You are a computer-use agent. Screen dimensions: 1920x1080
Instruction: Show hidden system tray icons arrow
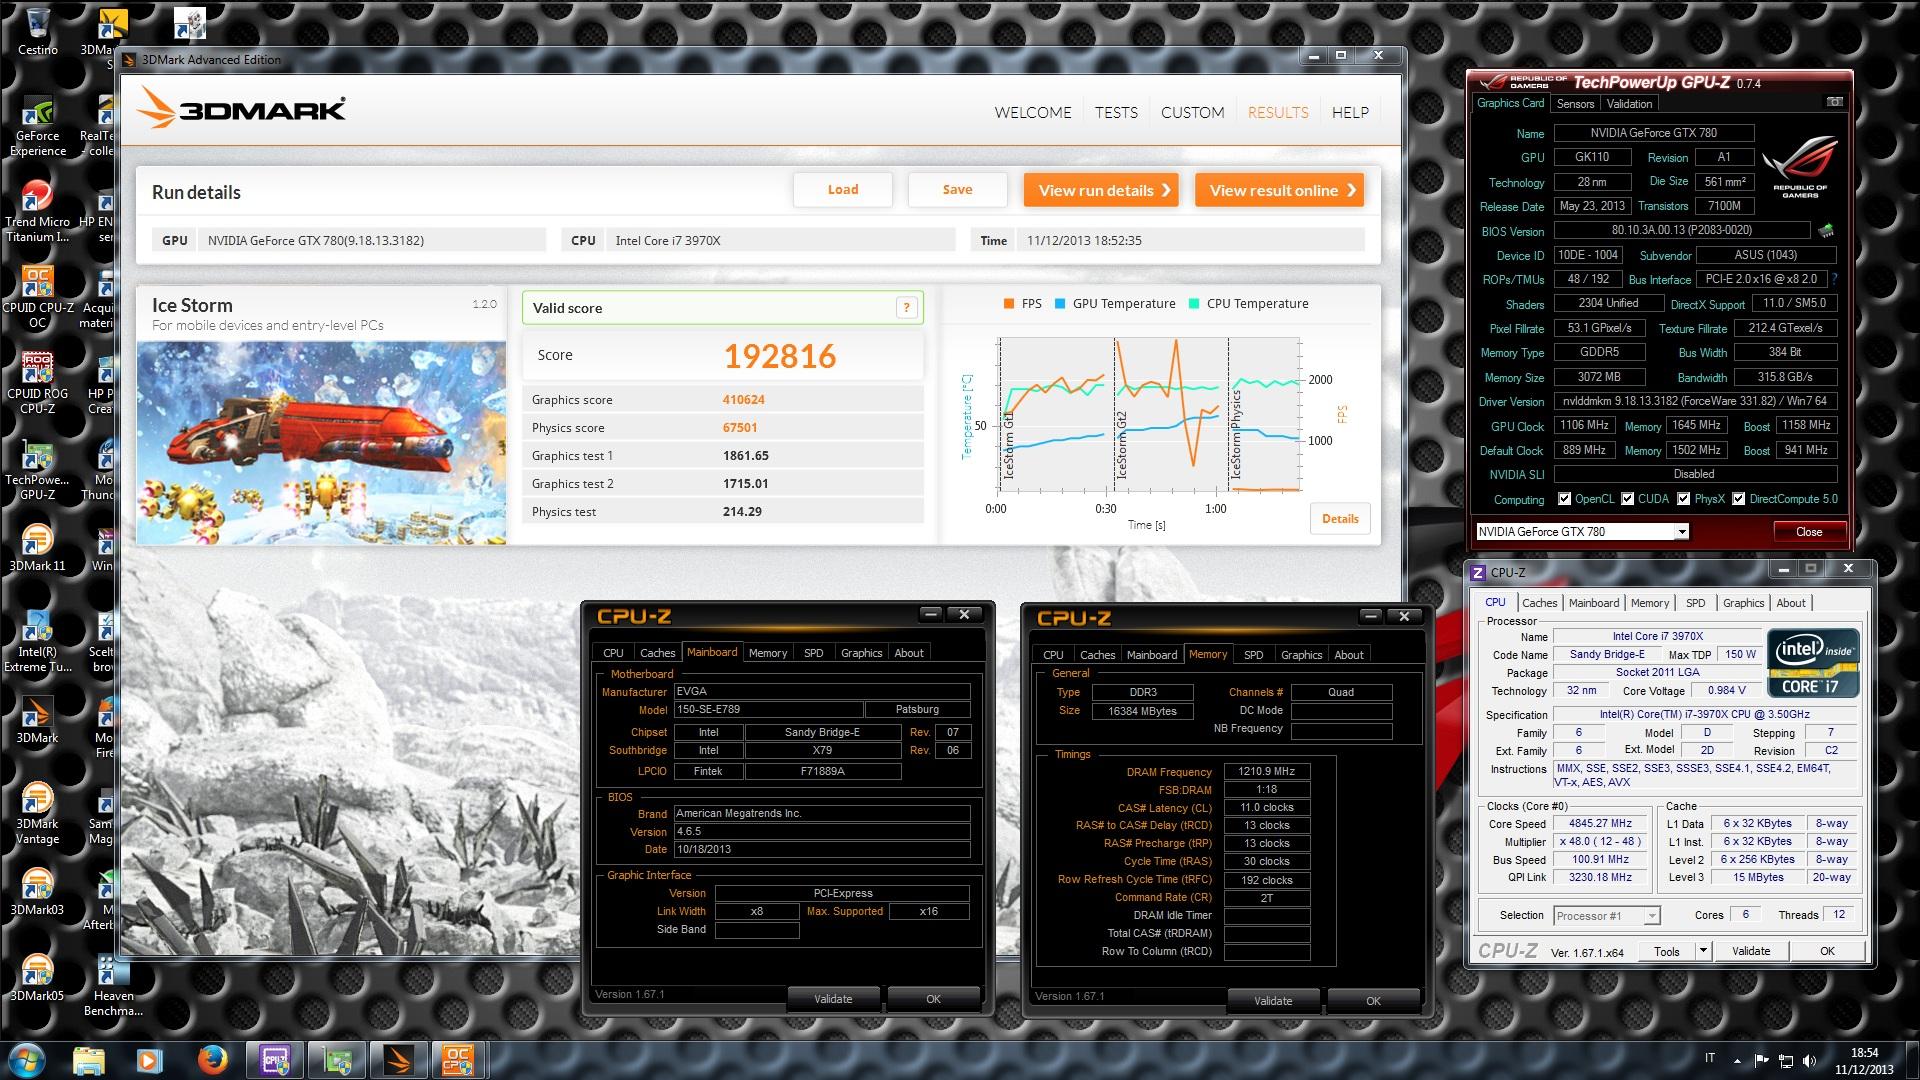pos(1736,1060)
